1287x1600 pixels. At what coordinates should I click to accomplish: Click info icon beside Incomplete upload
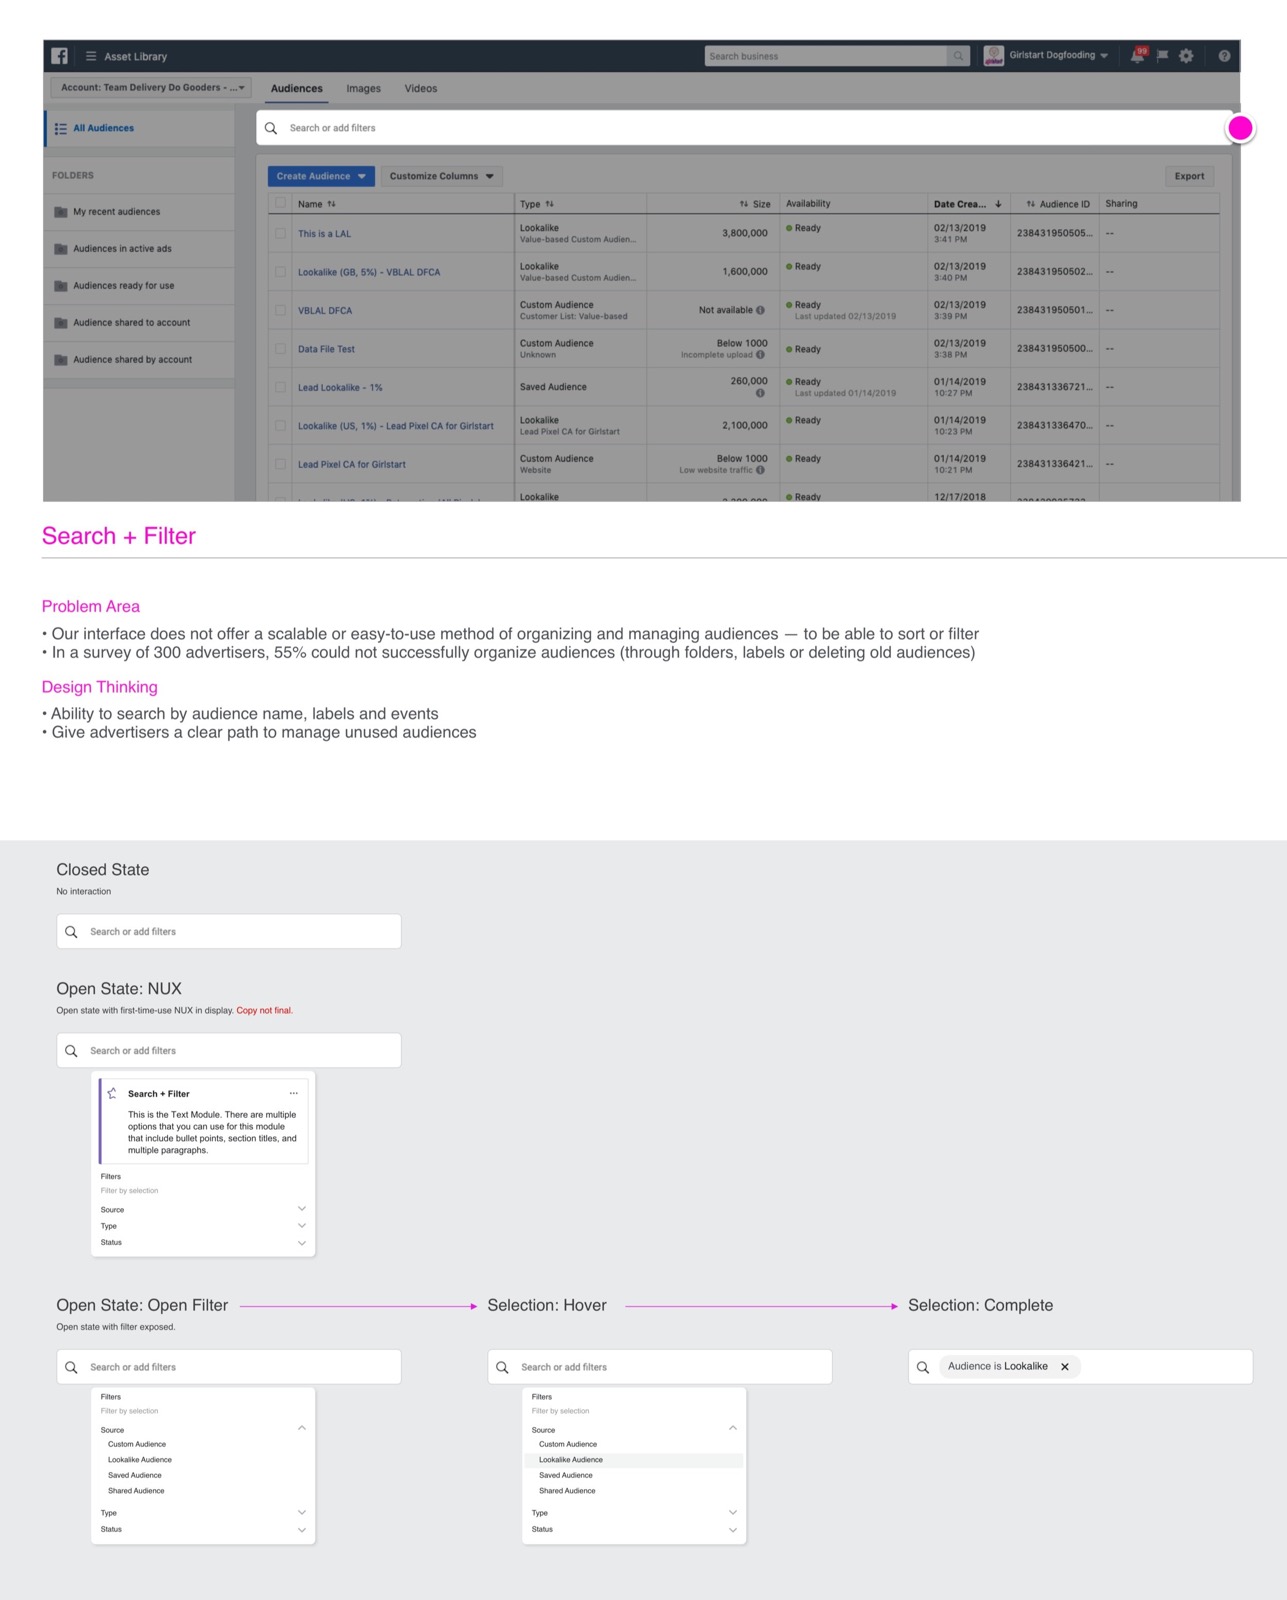point(760,355)
